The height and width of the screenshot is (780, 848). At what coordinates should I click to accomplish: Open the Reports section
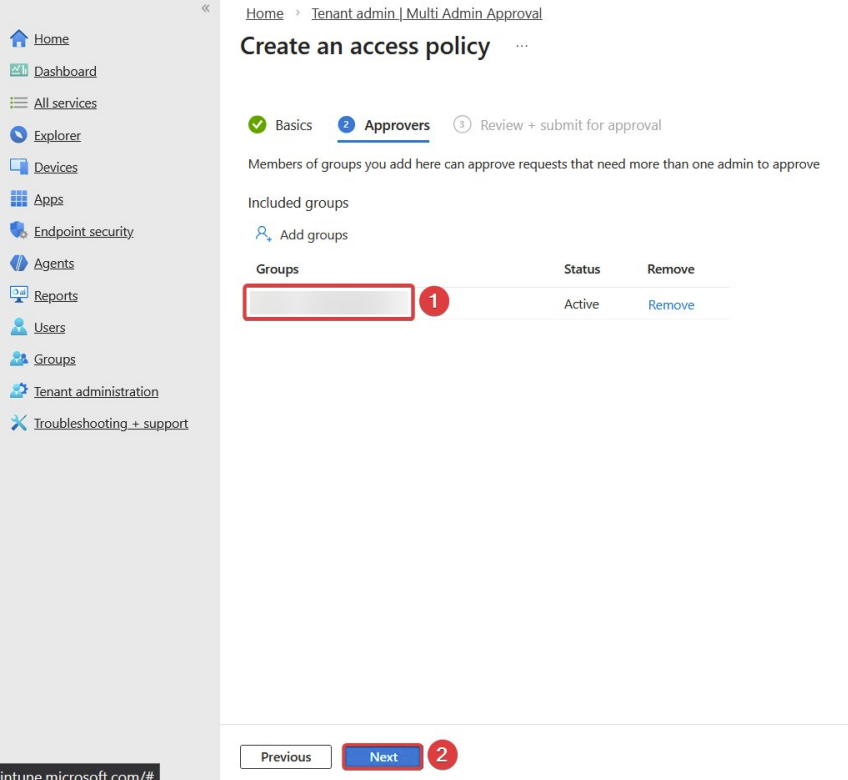(x=56, y=295)
